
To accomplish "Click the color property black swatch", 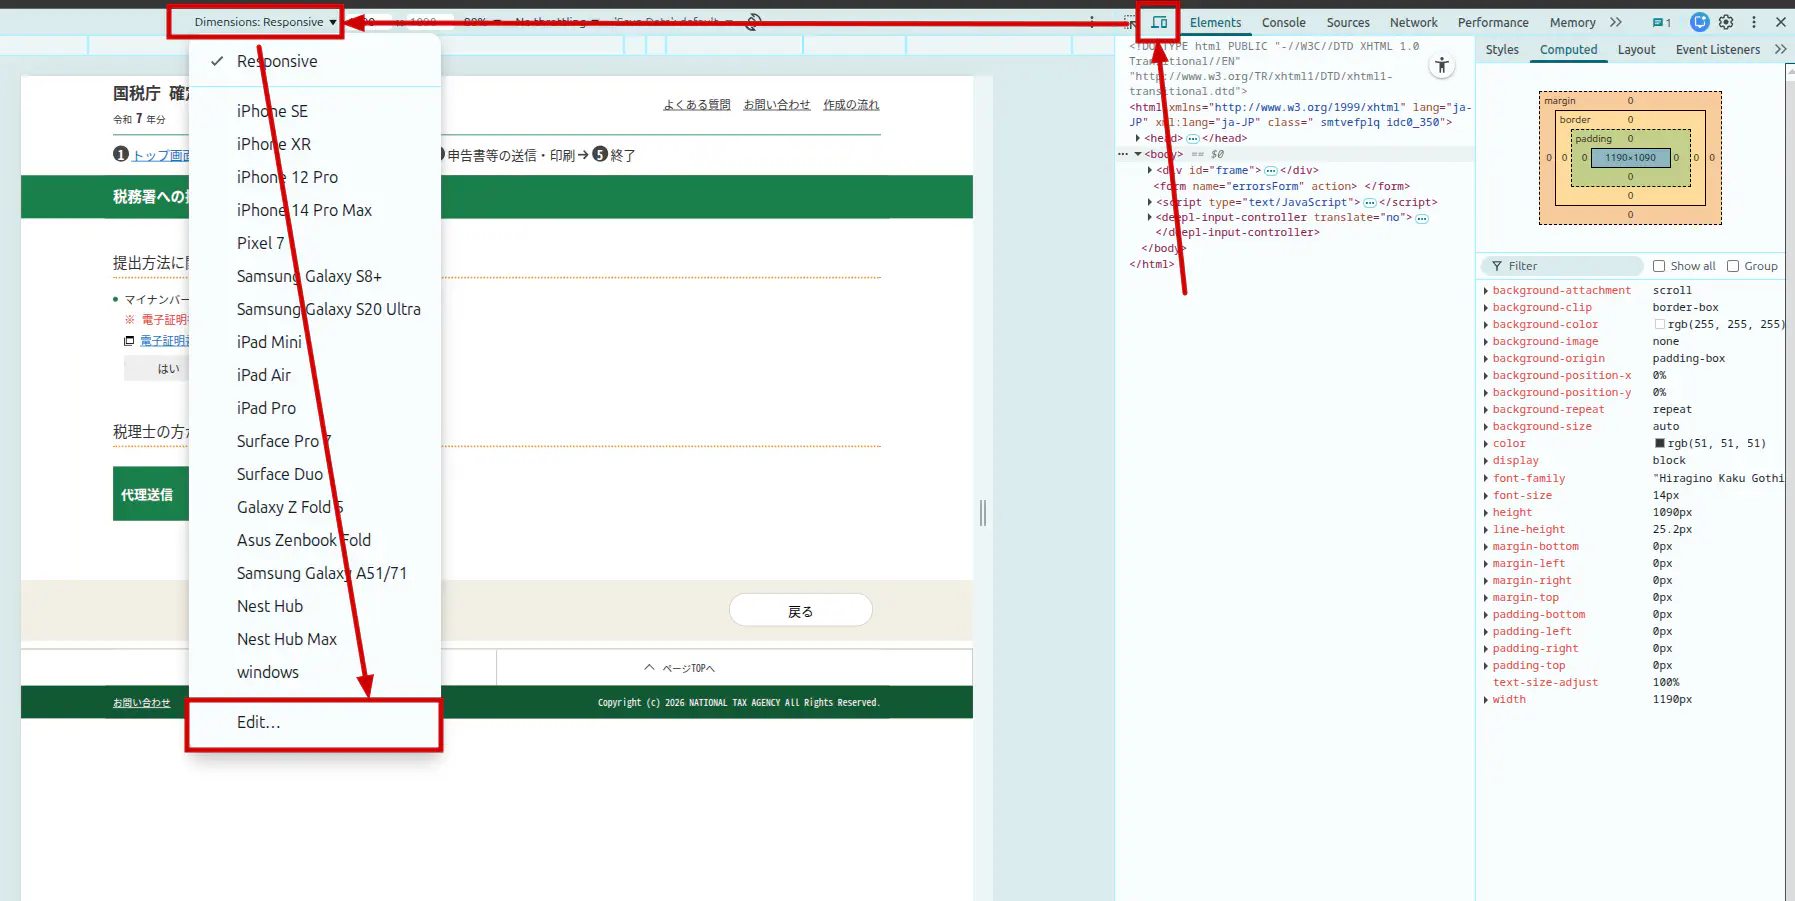I will coord(1660,444).
